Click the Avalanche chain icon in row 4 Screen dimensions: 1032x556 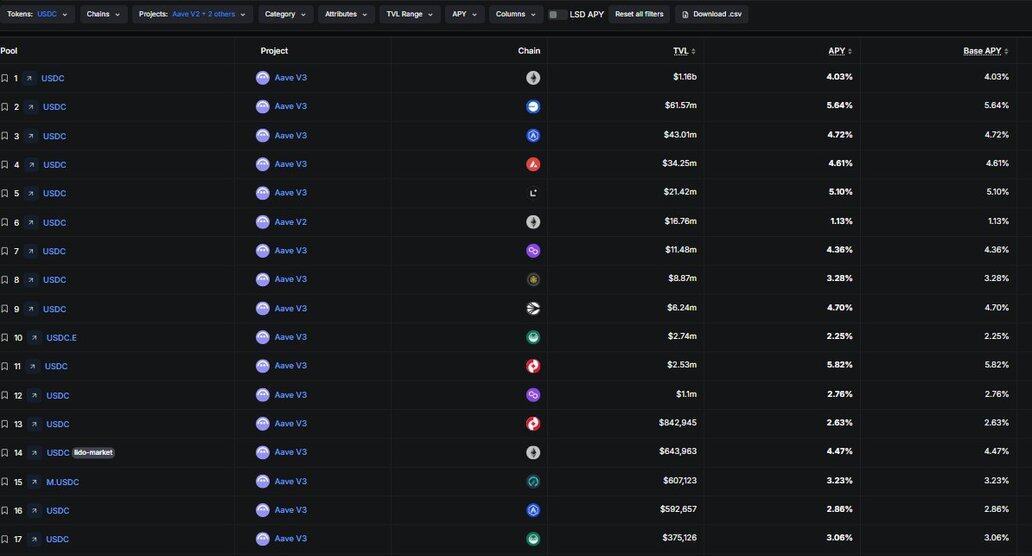(x=533, y=164)
